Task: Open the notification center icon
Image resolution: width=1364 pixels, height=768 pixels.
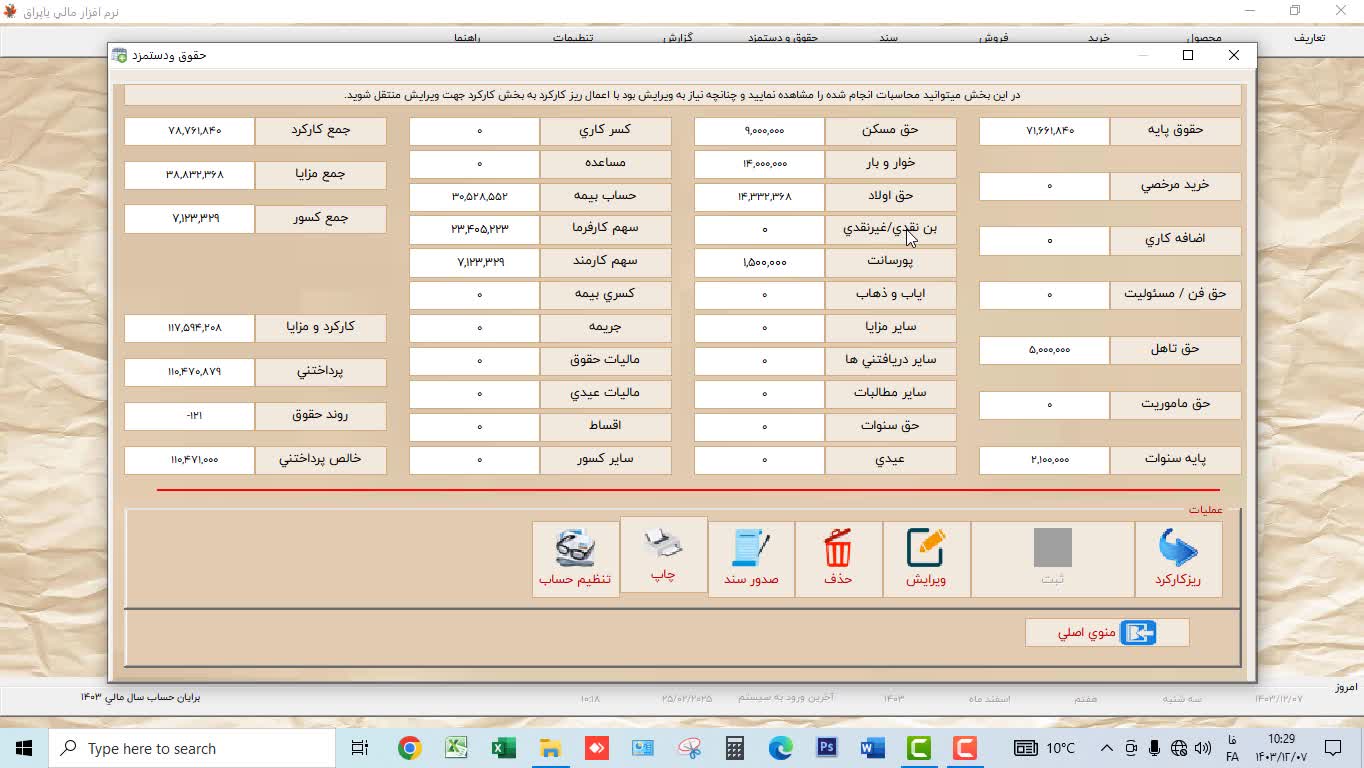Action: point(1333,748)
